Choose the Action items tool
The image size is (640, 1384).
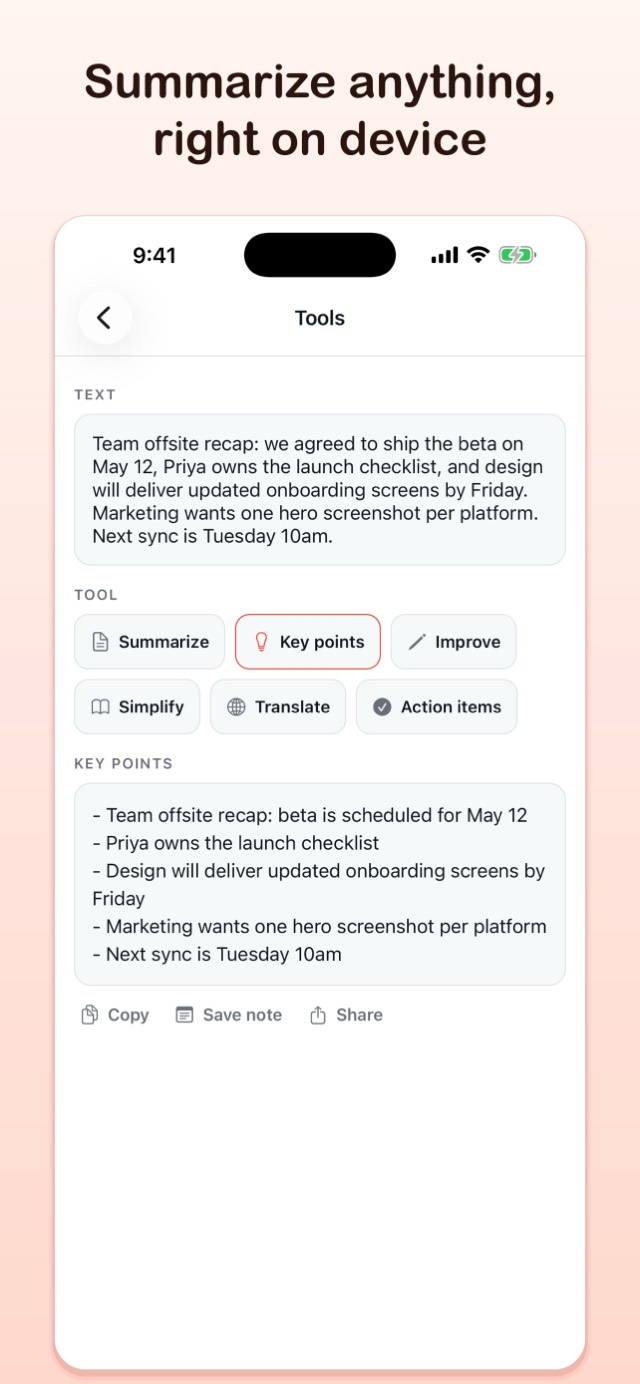(x=437, y=707)
